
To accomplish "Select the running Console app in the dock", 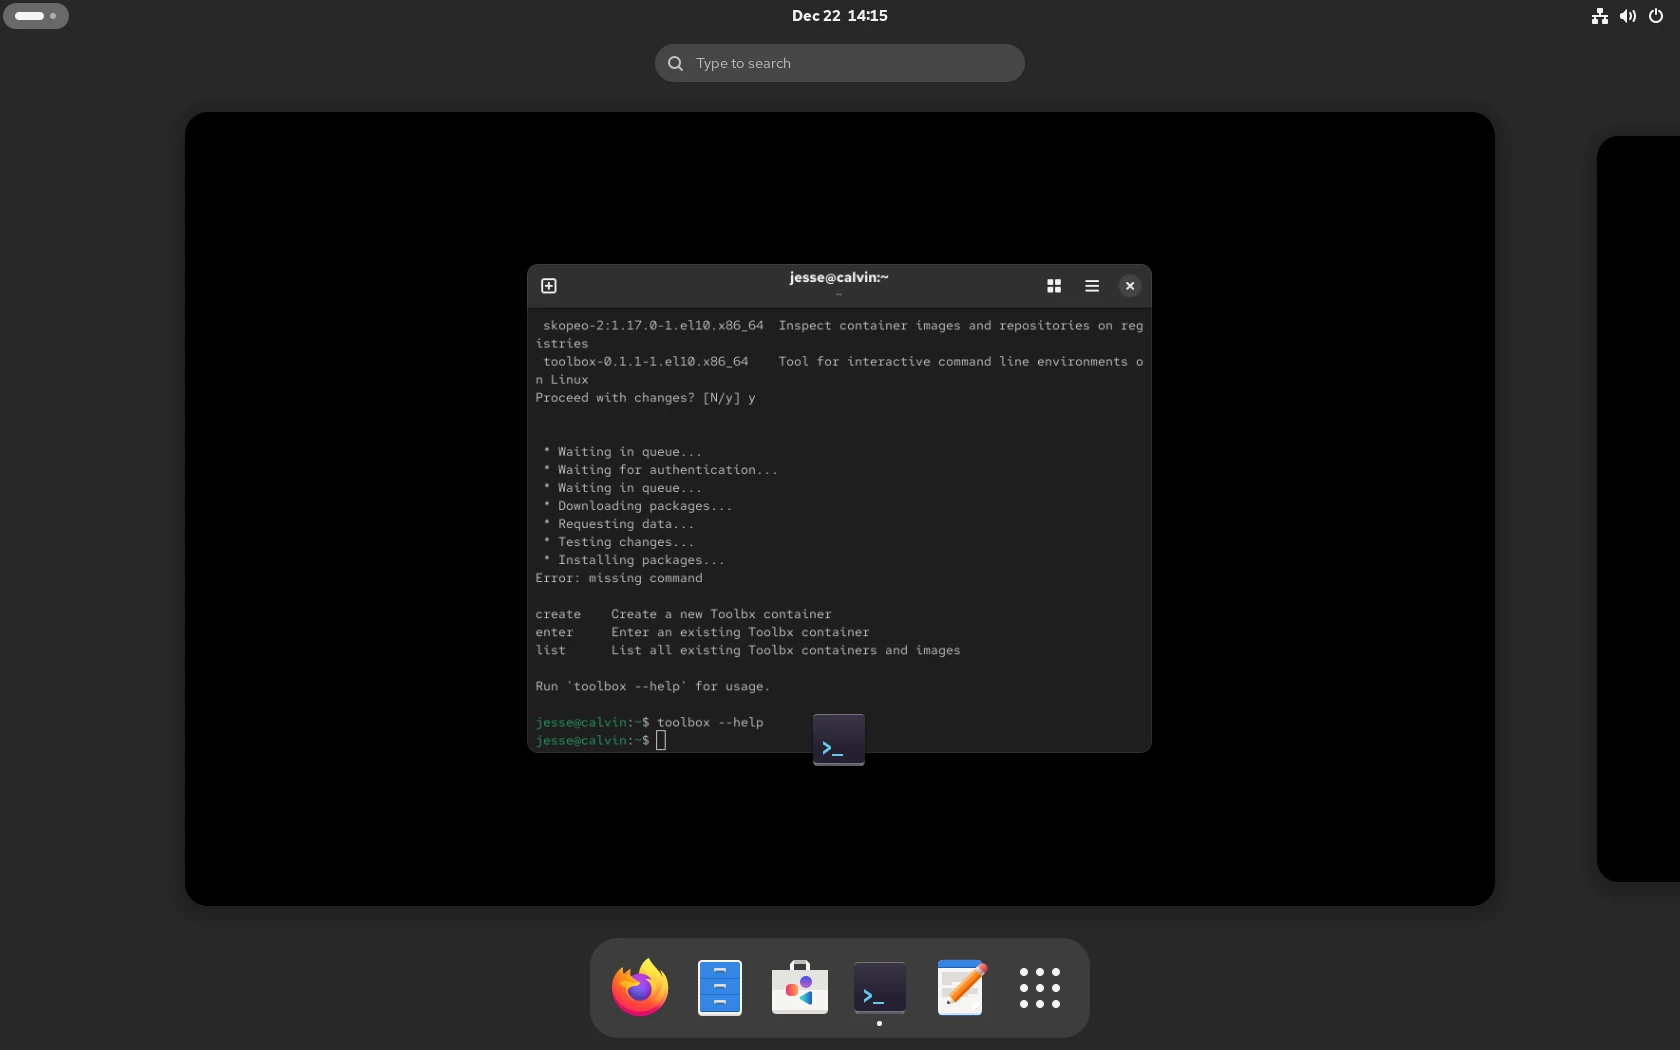I will (x=879, y=988).
